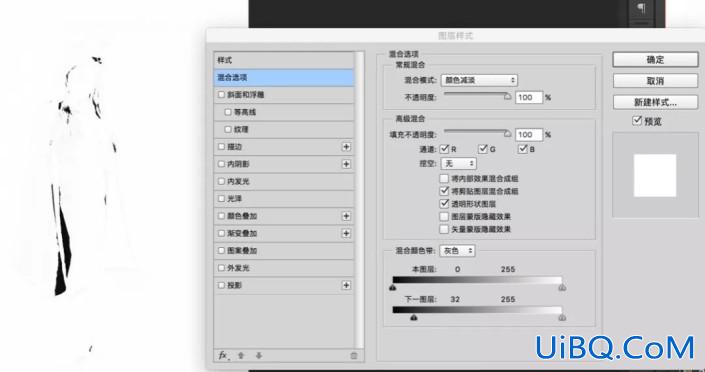Click the 填充不透明度 fill opacity slider handle

(x=508, y=134)
